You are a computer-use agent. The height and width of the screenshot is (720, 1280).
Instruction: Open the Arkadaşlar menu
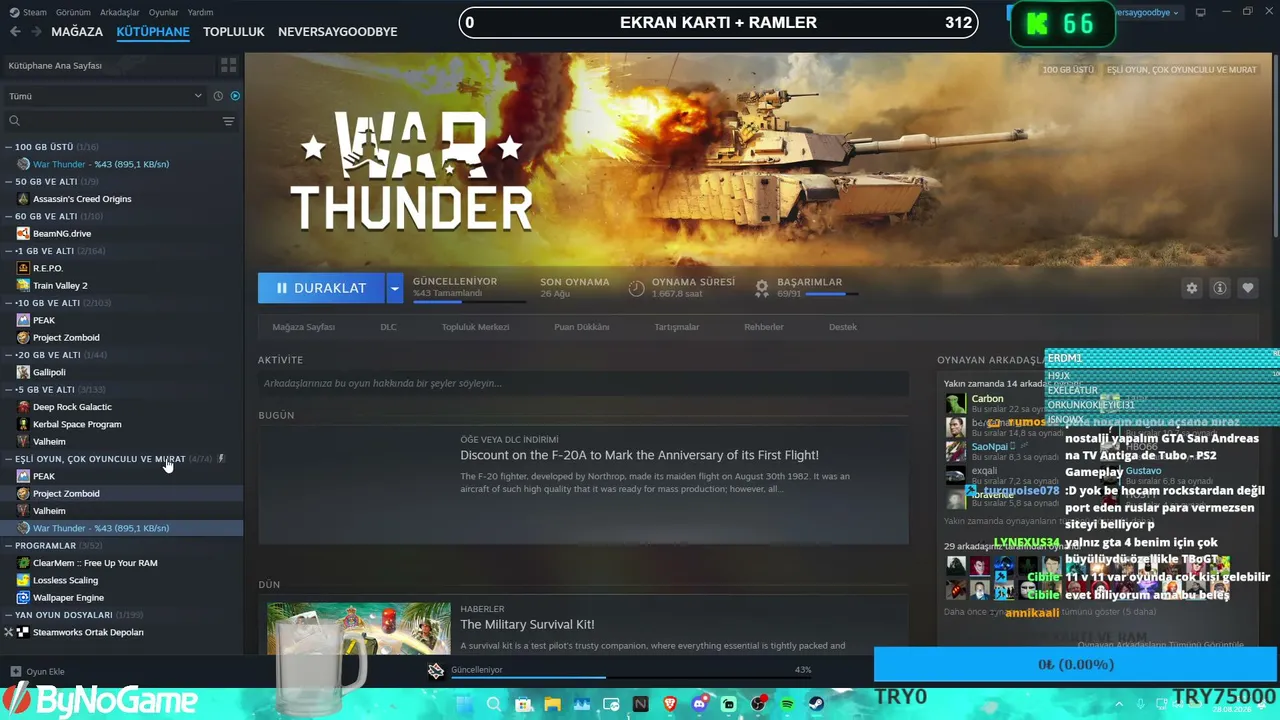(120, 12)
